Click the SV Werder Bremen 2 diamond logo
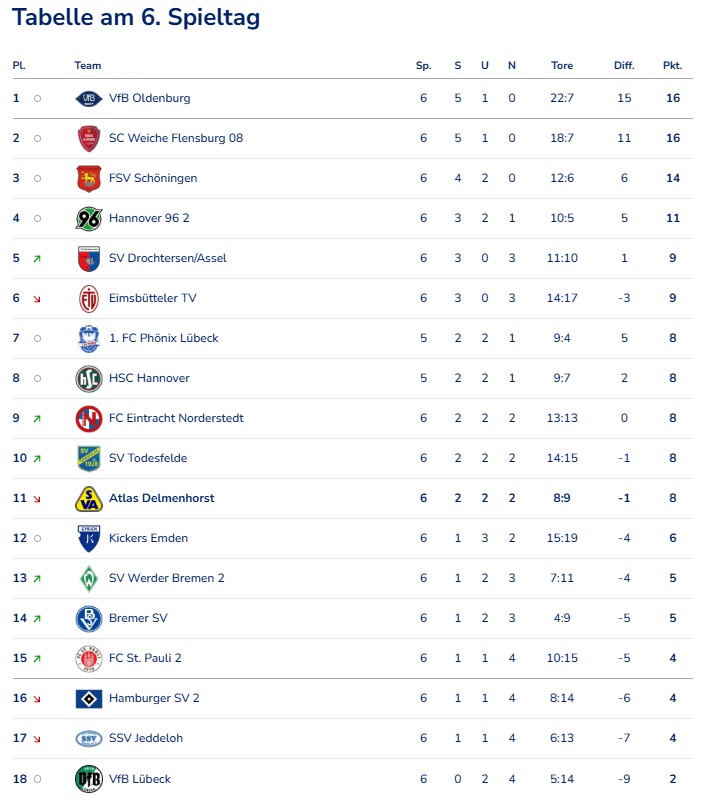706x804 pixels. (89, 578)
